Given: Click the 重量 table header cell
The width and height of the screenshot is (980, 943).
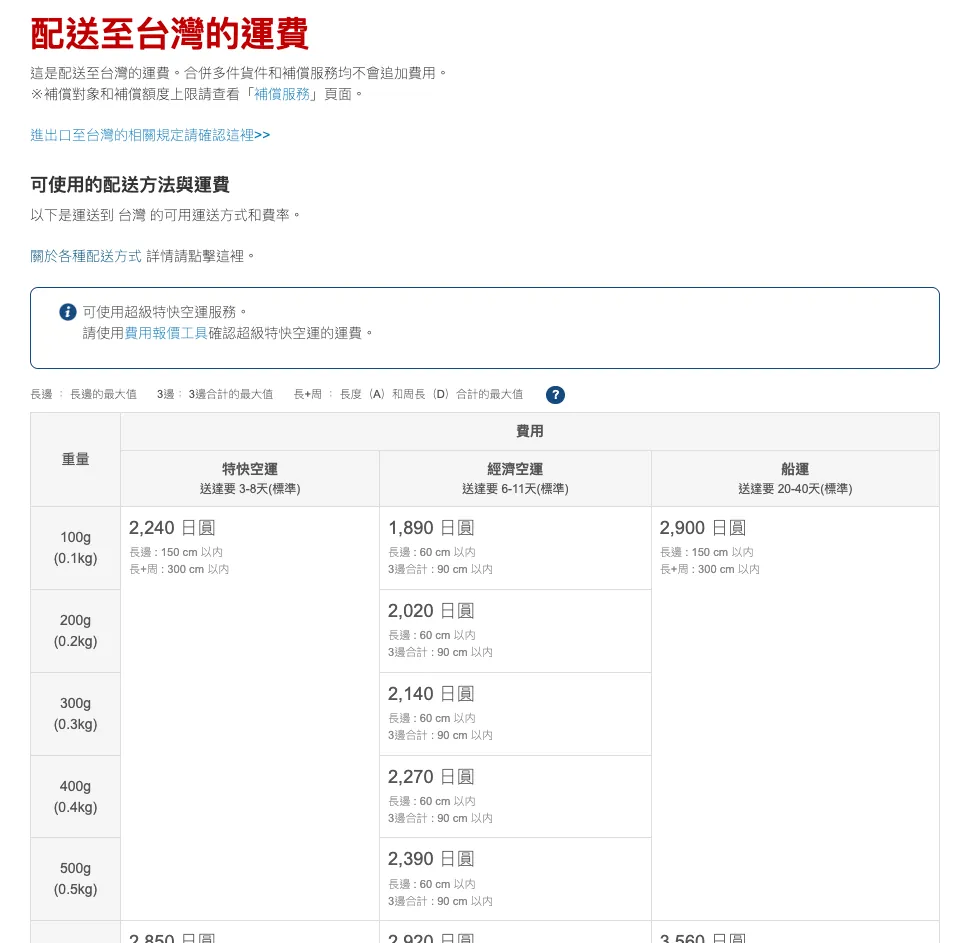Looking at the screenshot, I should (x=76, y=459).
